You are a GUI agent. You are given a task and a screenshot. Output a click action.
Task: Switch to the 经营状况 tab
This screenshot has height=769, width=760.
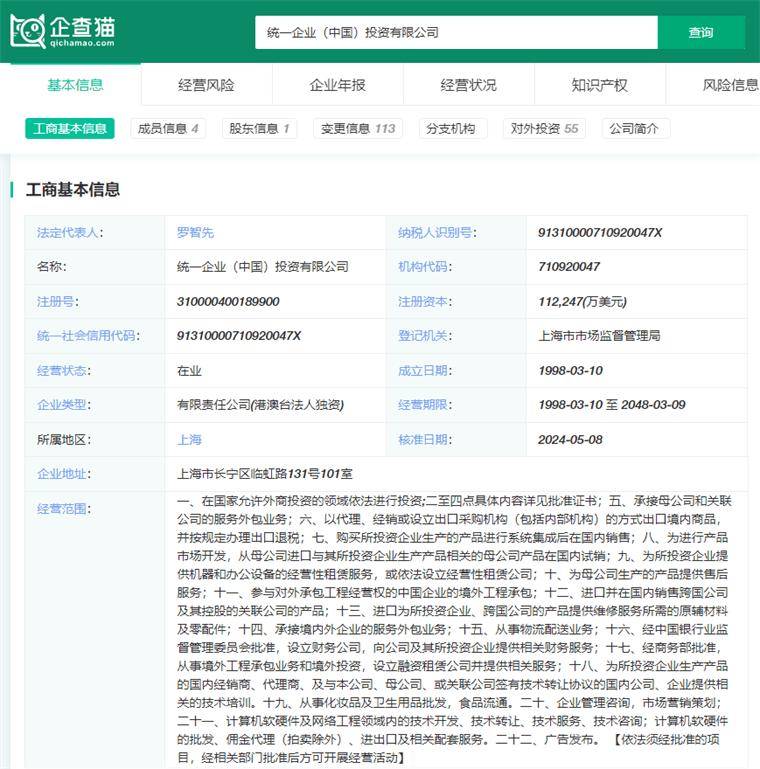468,85
